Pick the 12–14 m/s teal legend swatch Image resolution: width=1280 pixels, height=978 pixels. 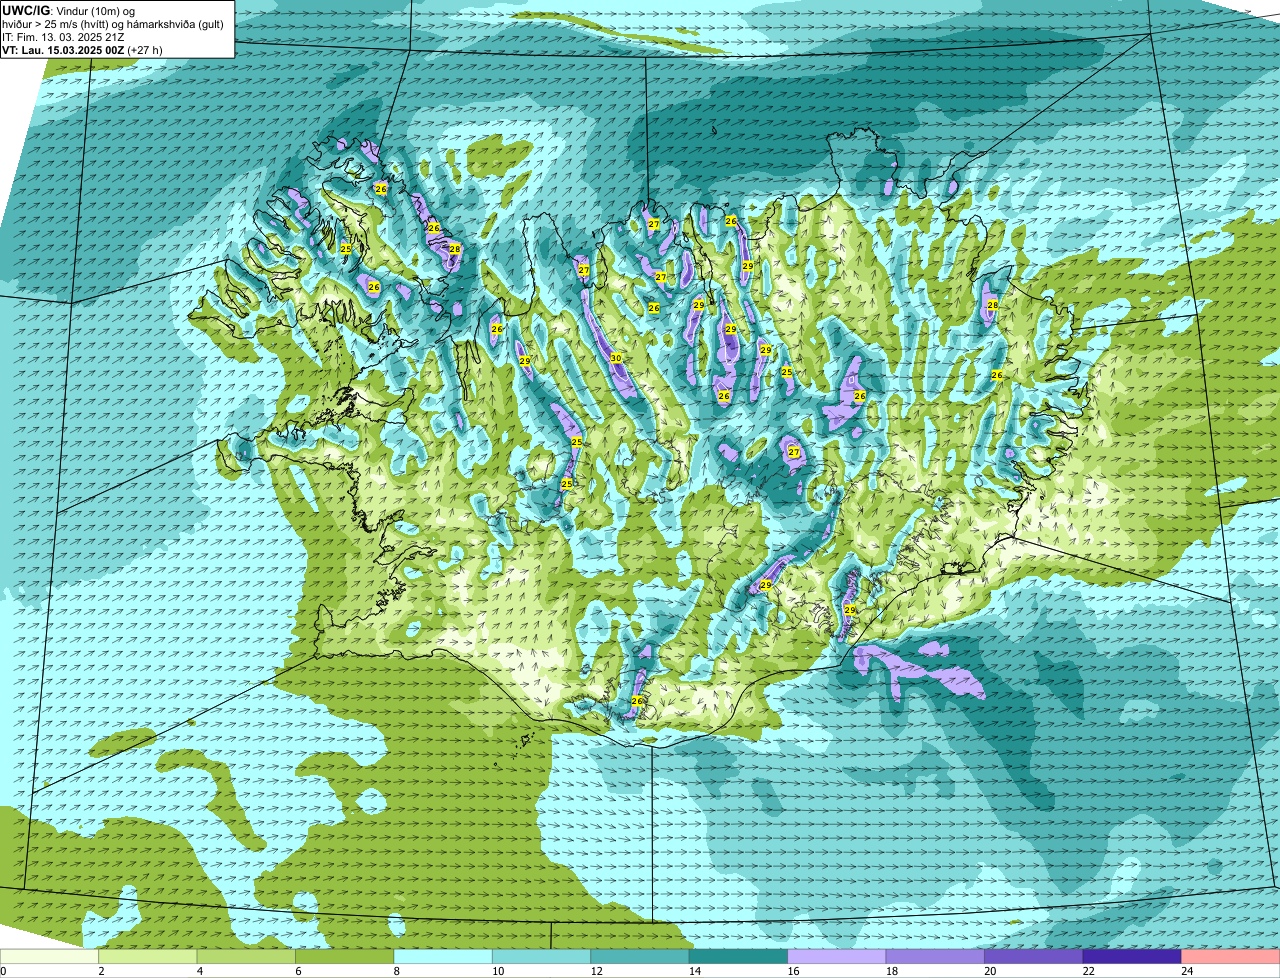pos(640,956)
